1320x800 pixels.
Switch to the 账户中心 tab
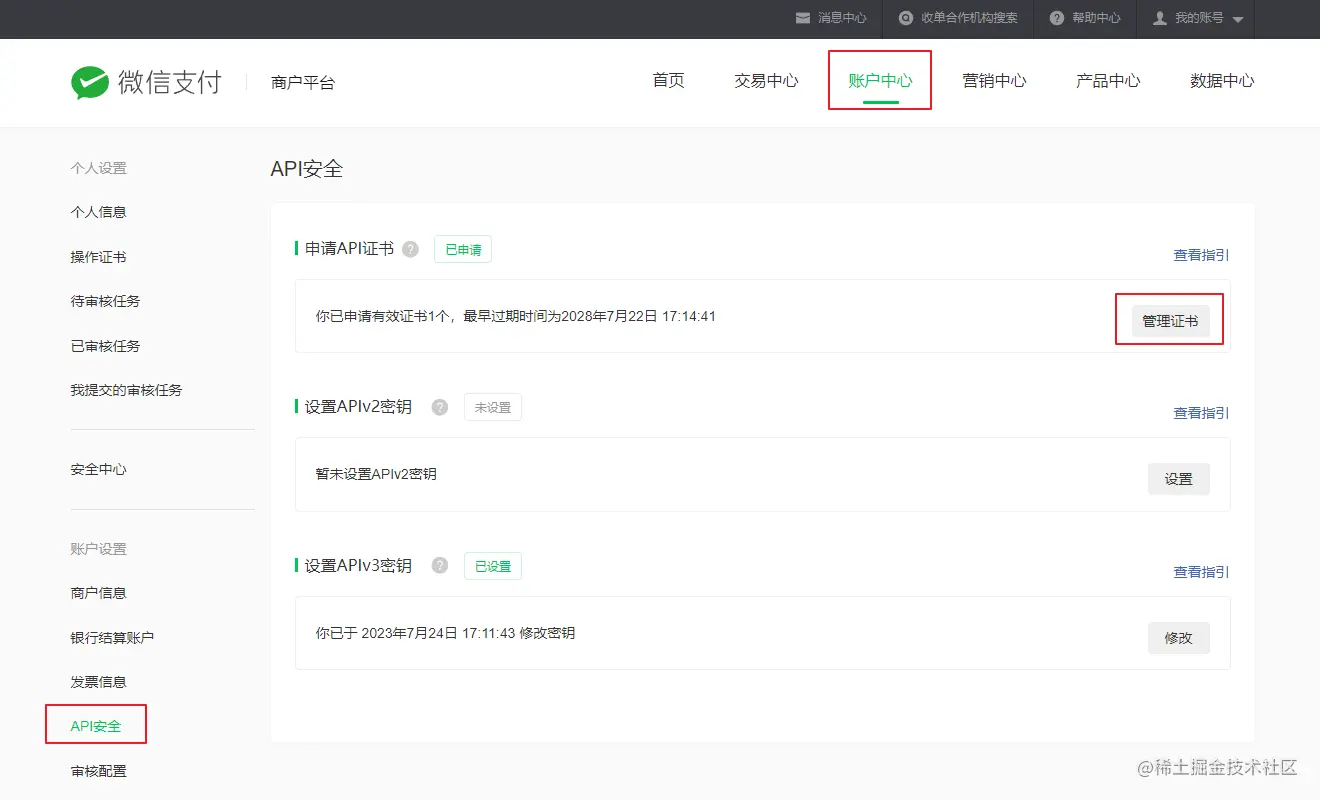coord(880,81)
